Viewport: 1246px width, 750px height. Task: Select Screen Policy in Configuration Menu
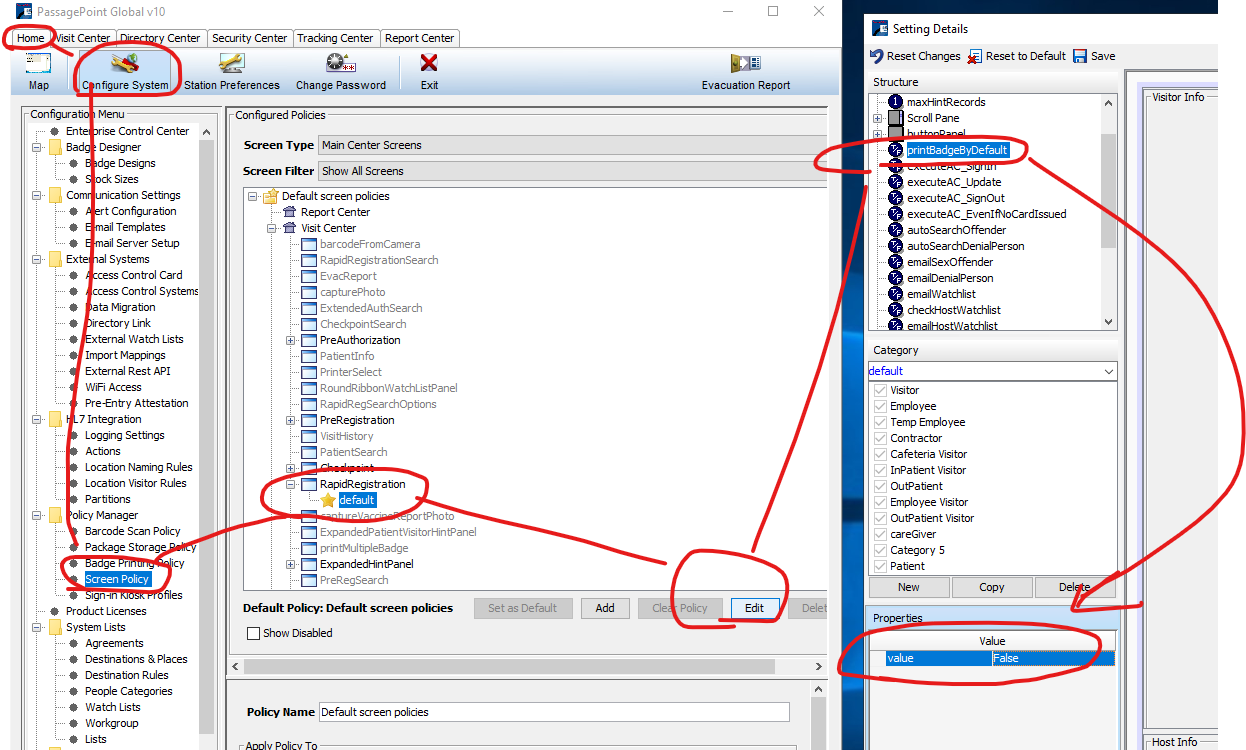coord(117,579)
